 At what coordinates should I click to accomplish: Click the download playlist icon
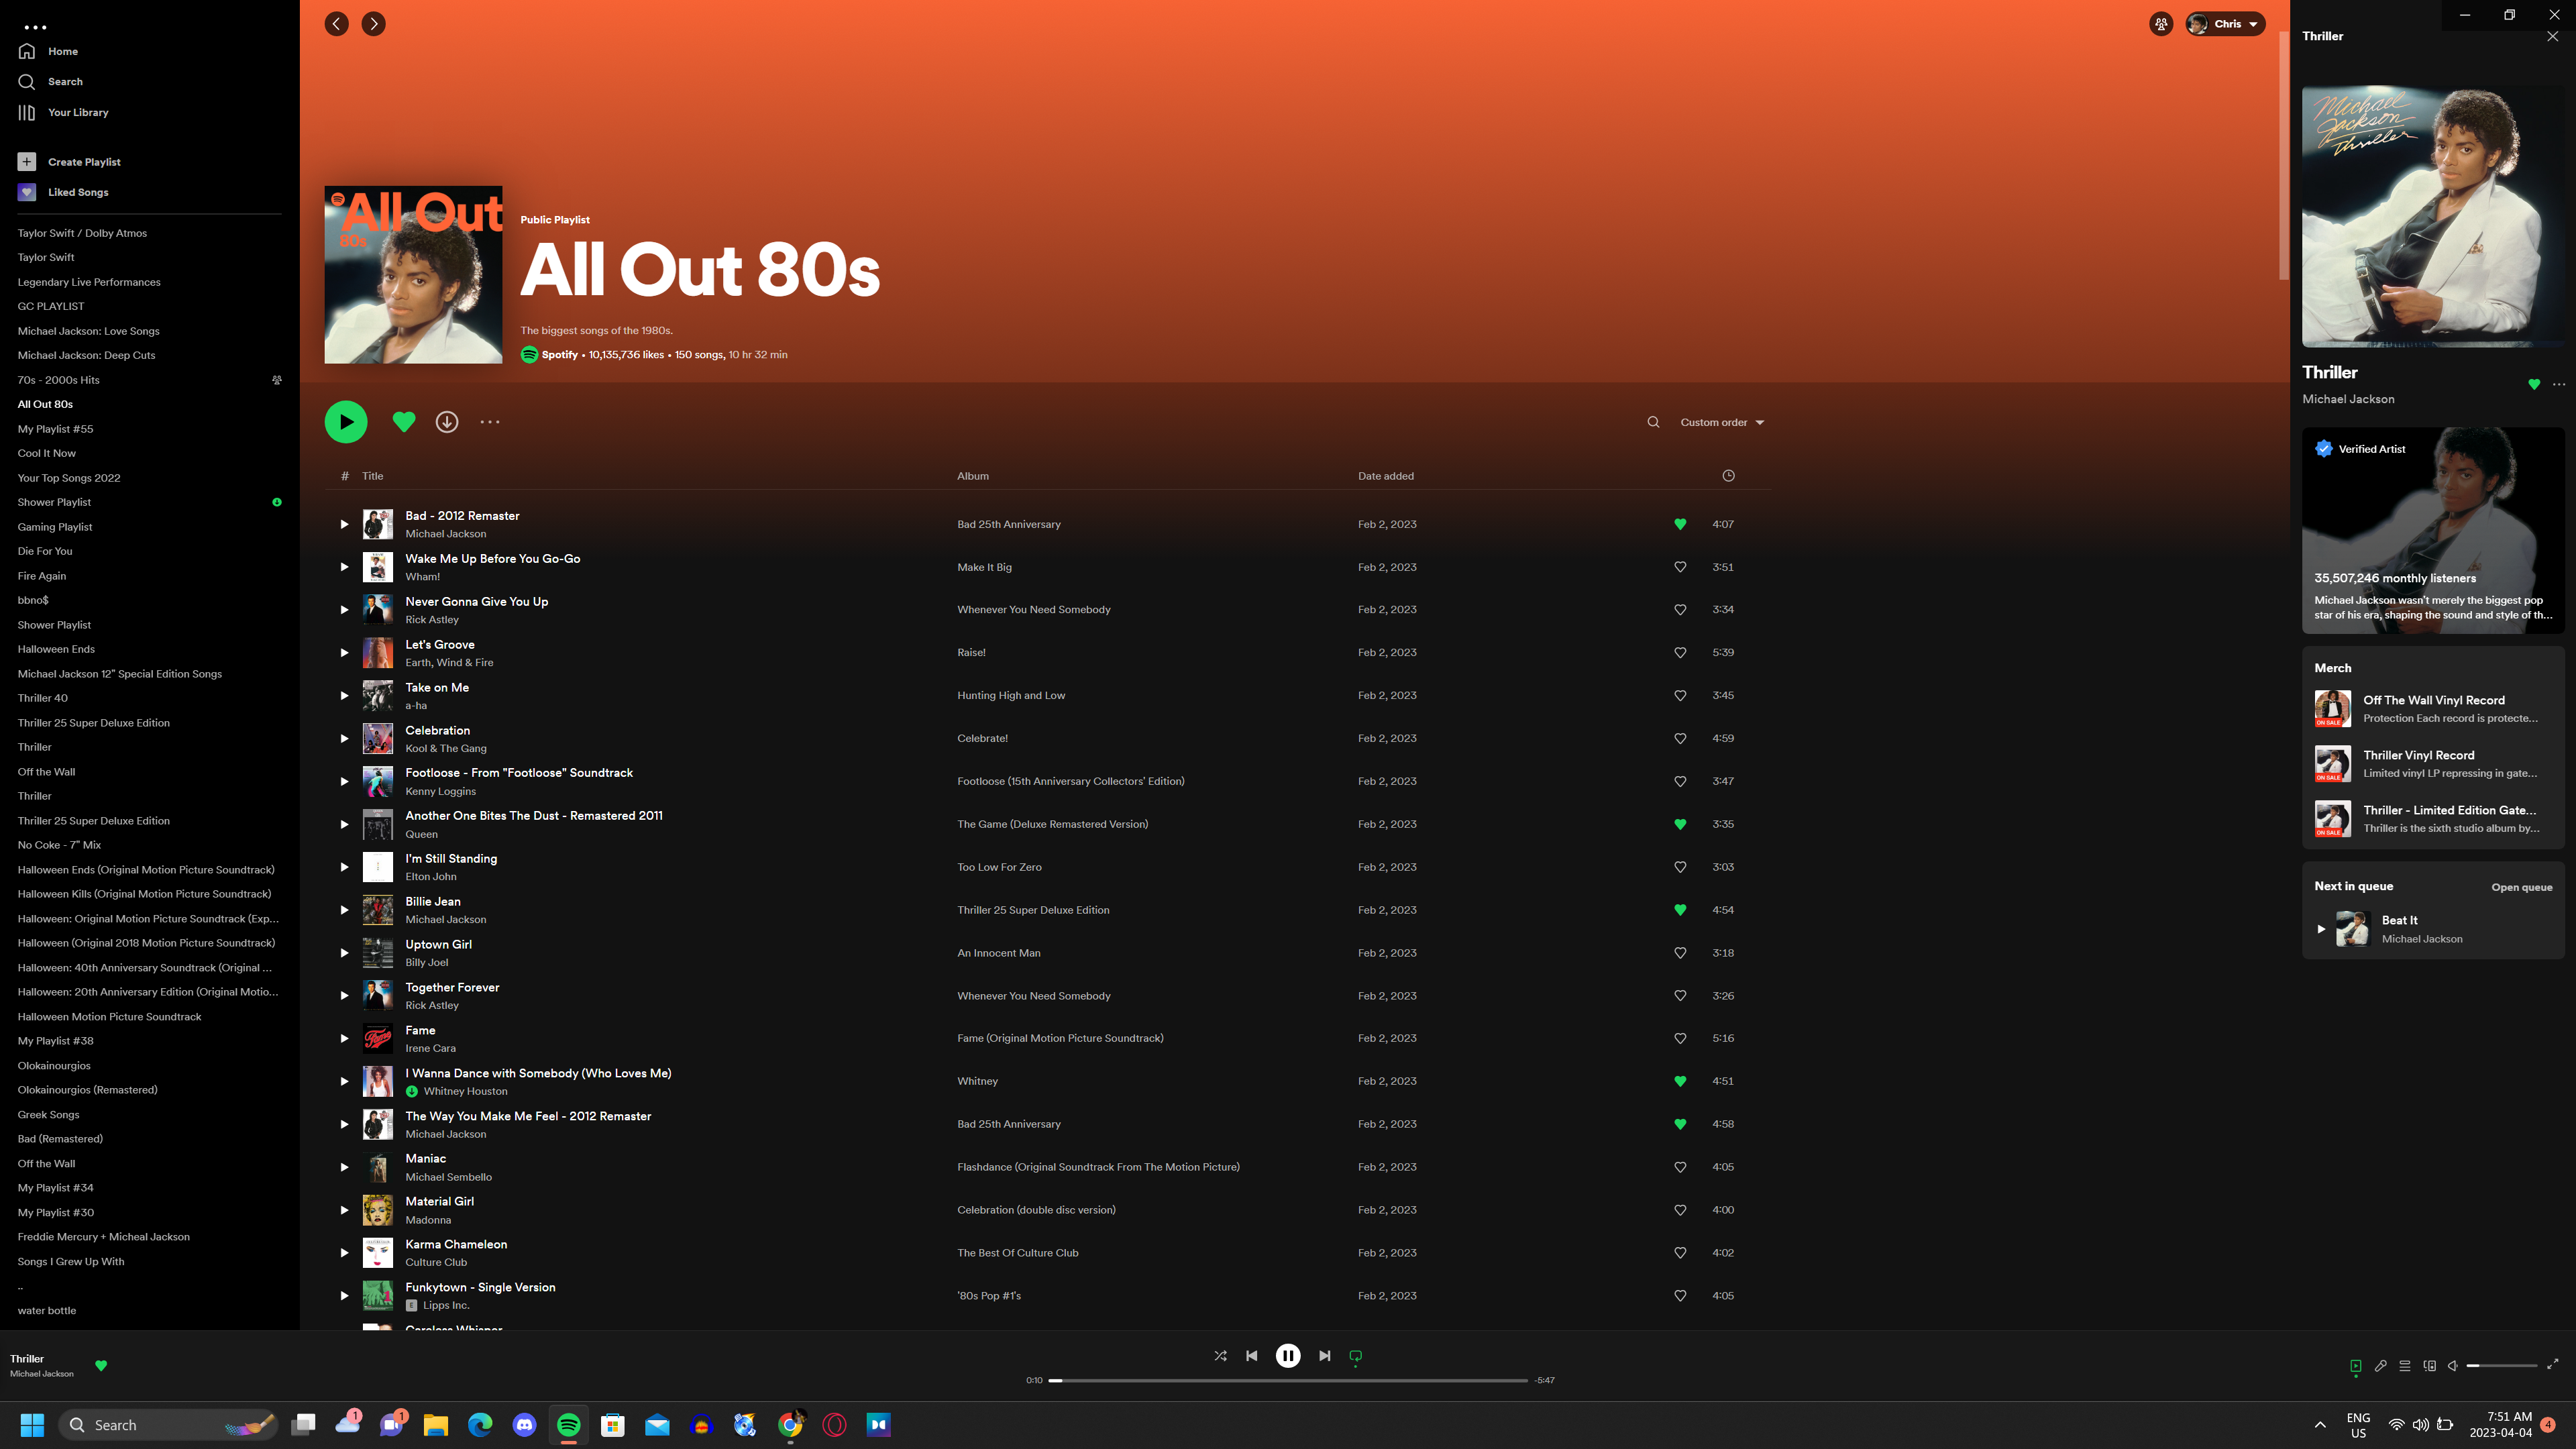pyautogui.click(x=447, y=422)
